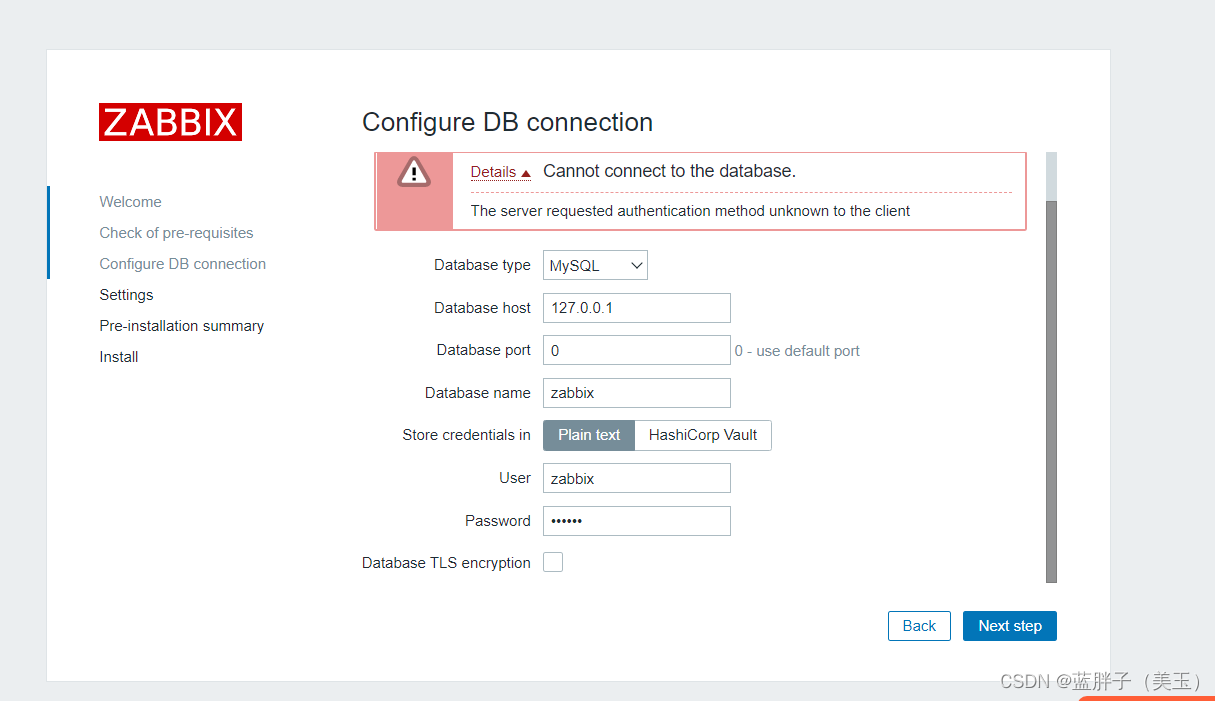Proceed with Next step button
This screenshot has height=701, width=1215.
1010,626
